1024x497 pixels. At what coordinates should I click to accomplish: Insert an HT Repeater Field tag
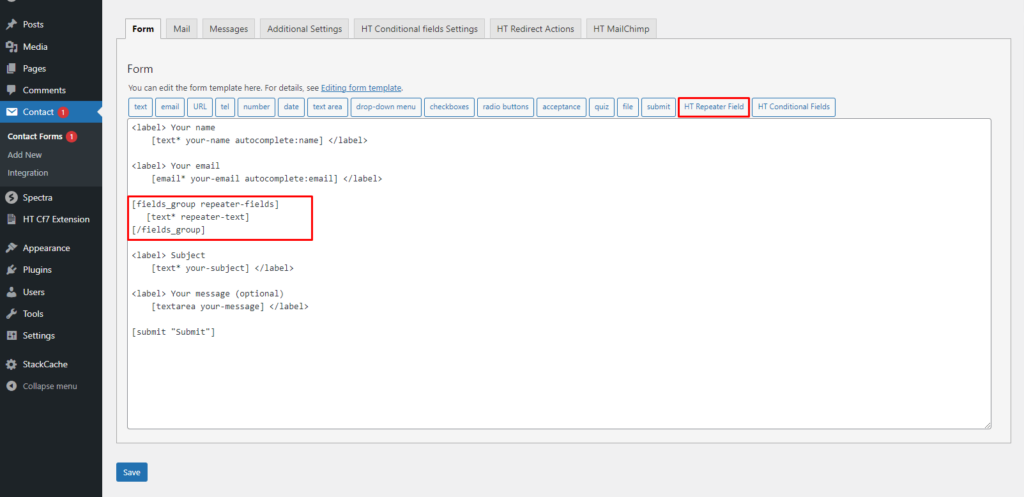[713, 107]
